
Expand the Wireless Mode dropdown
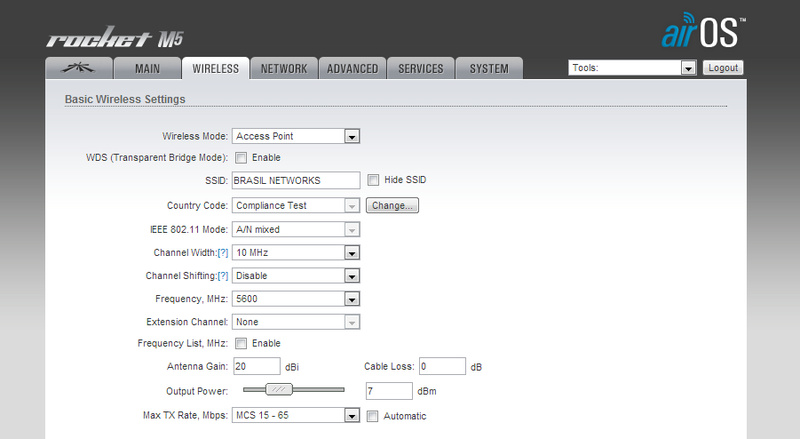(296, 136)
